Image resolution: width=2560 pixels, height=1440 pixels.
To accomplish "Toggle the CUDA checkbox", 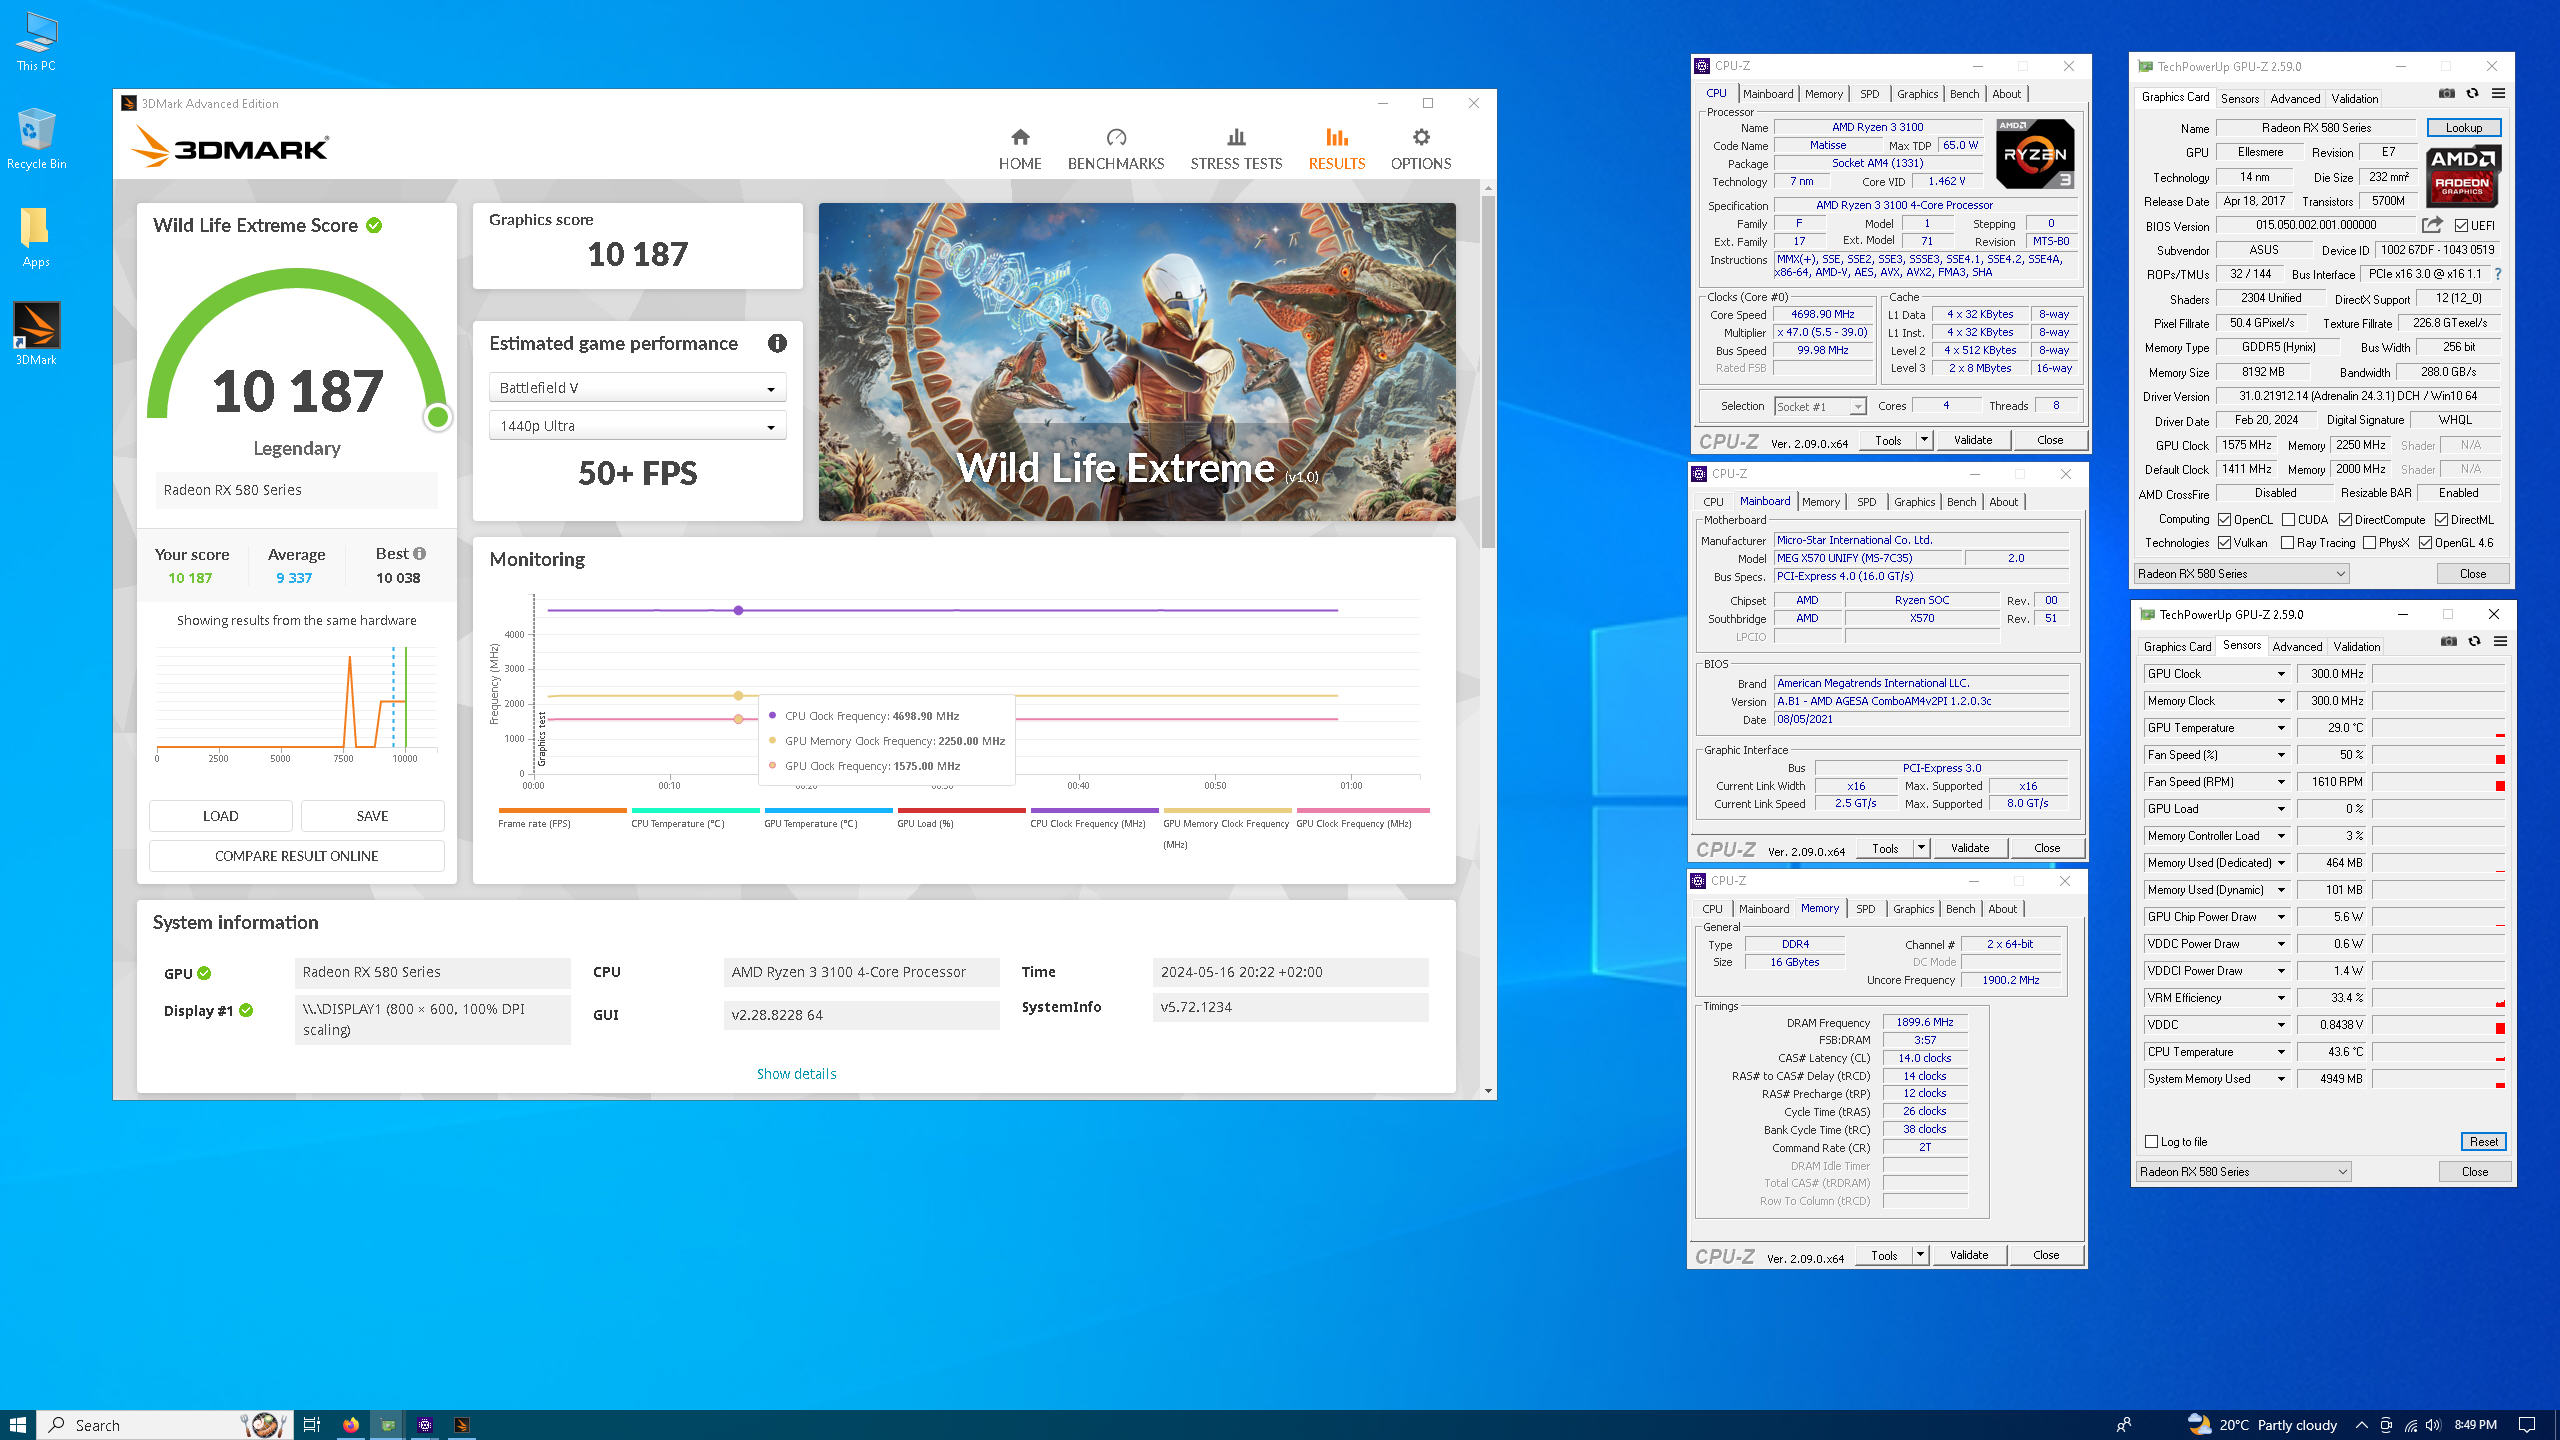I will [2289, 520].
